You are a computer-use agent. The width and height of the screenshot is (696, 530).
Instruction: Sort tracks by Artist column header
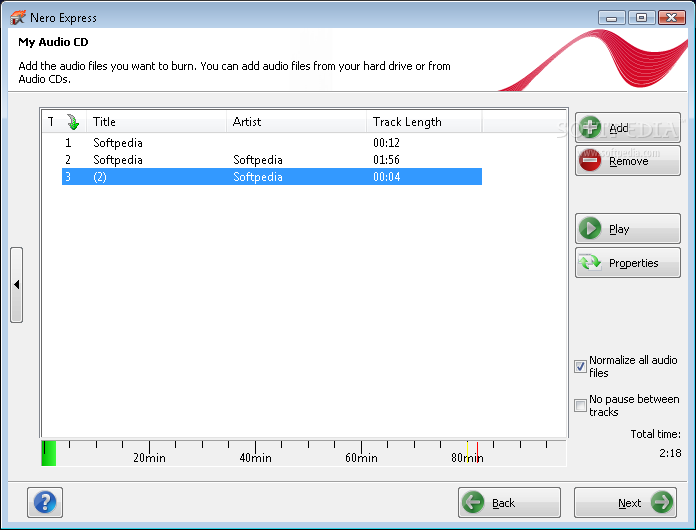point(296,122)
